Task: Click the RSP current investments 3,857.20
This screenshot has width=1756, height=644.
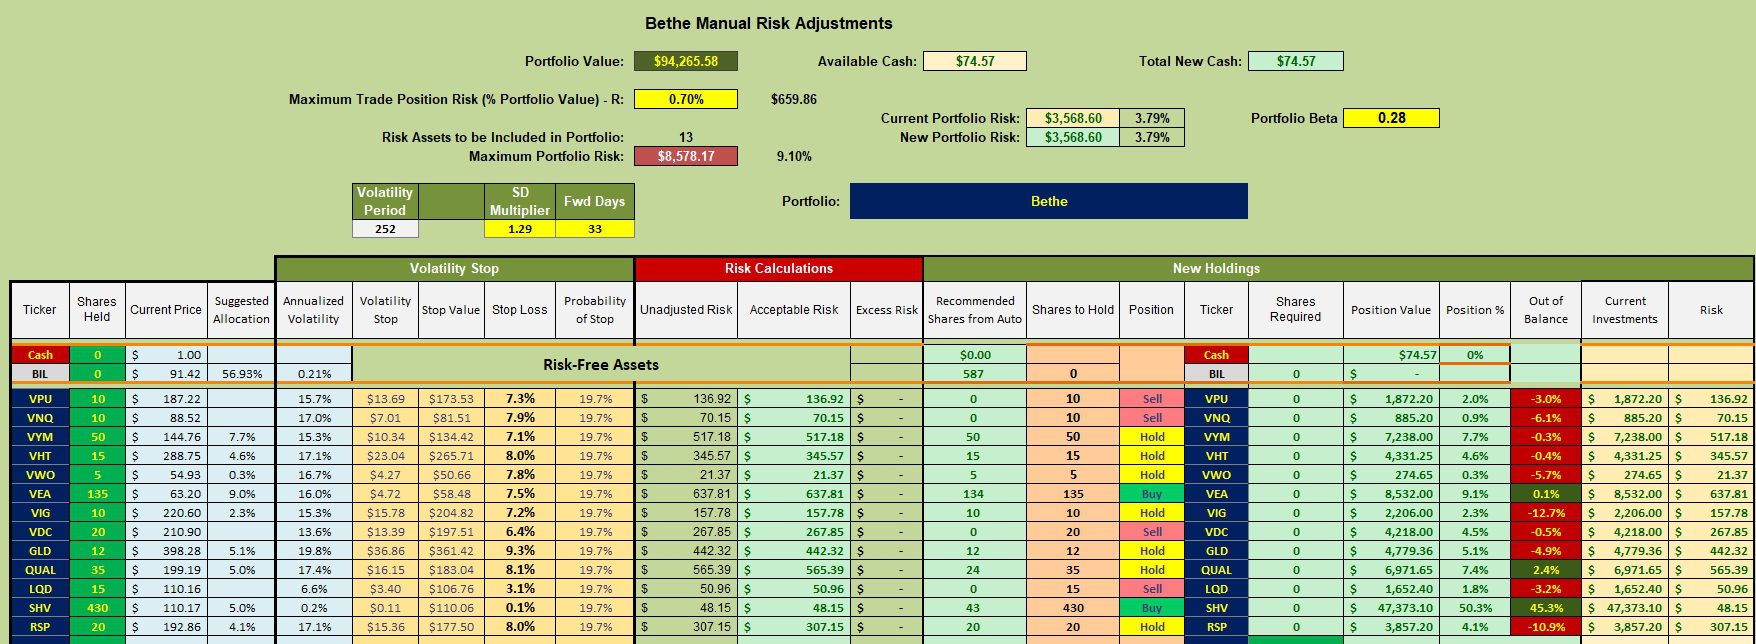Action: point(1625,626)
